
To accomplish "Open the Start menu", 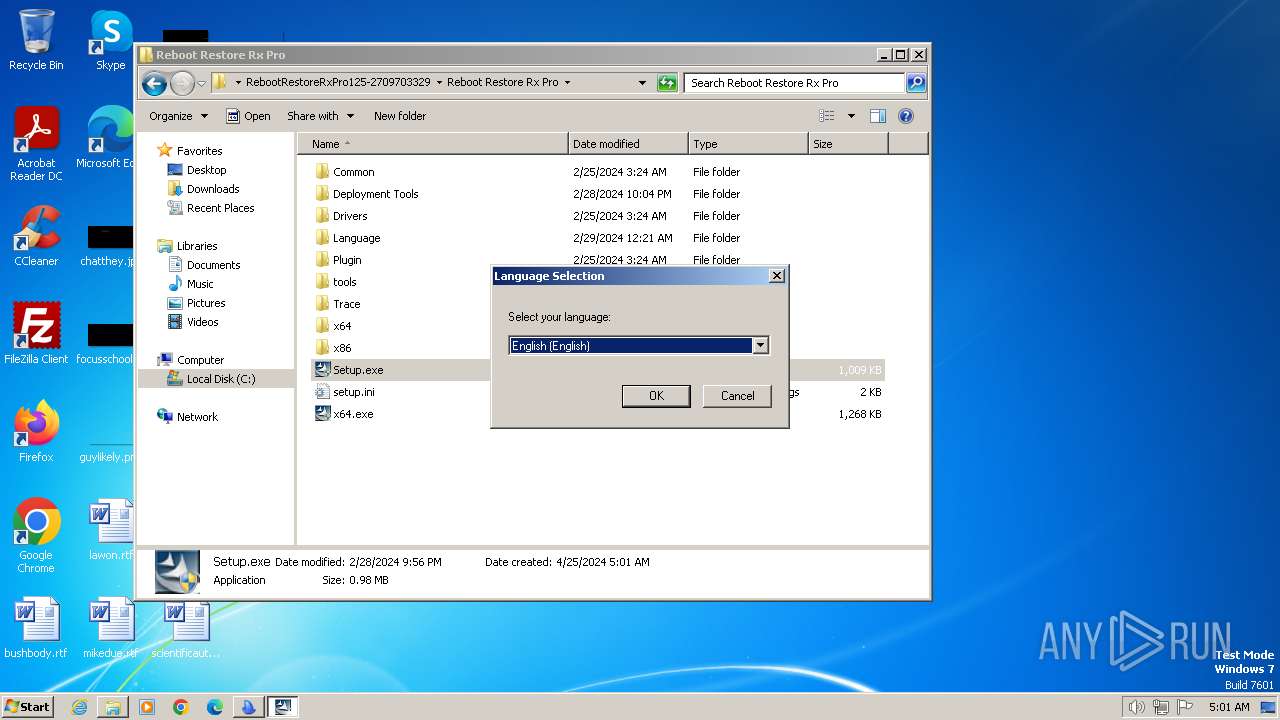I will [x=27, y=707].
